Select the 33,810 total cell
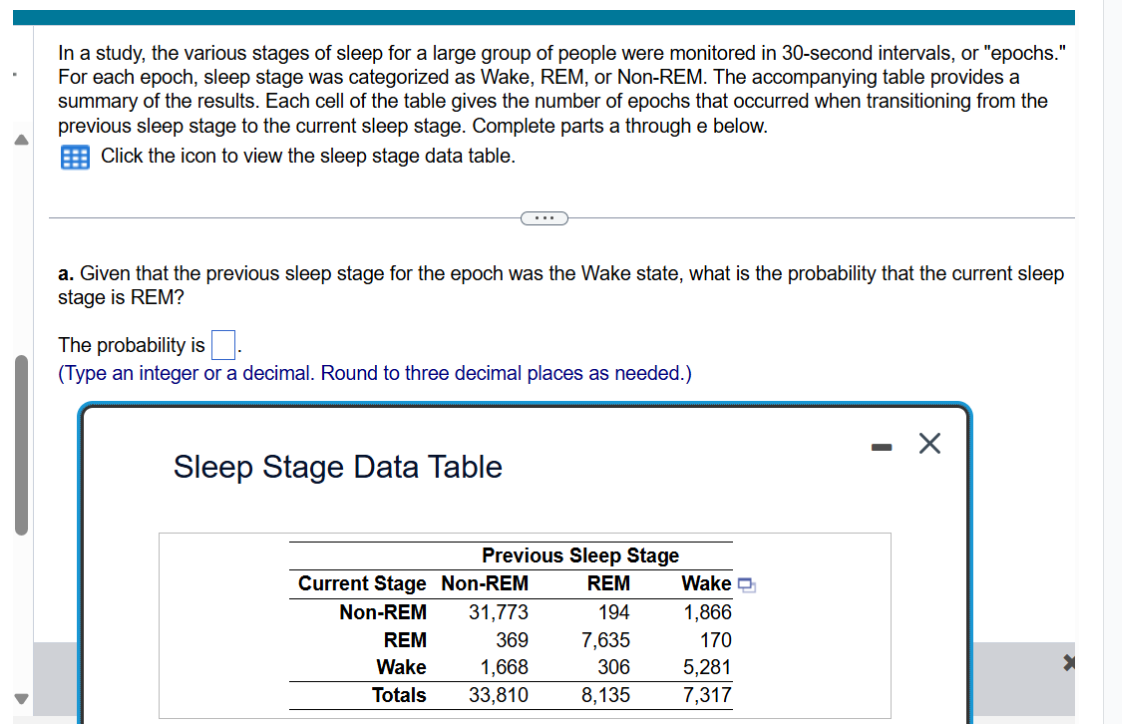This screenshot has width=1122, height=724. pyautogui.click(x=498, y=695)
